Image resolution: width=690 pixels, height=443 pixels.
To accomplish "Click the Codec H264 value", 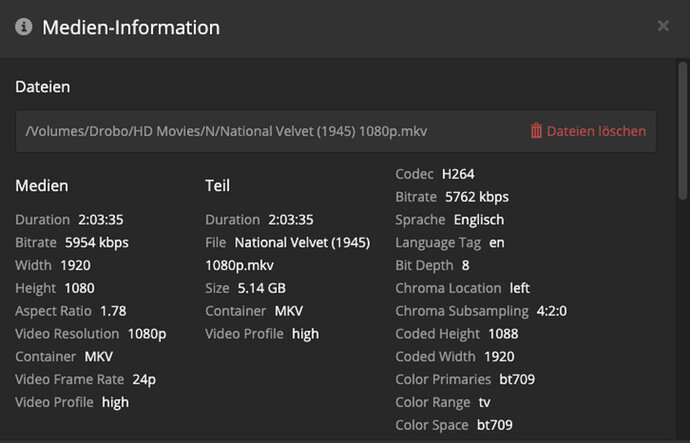I will (x=458, y=174).
